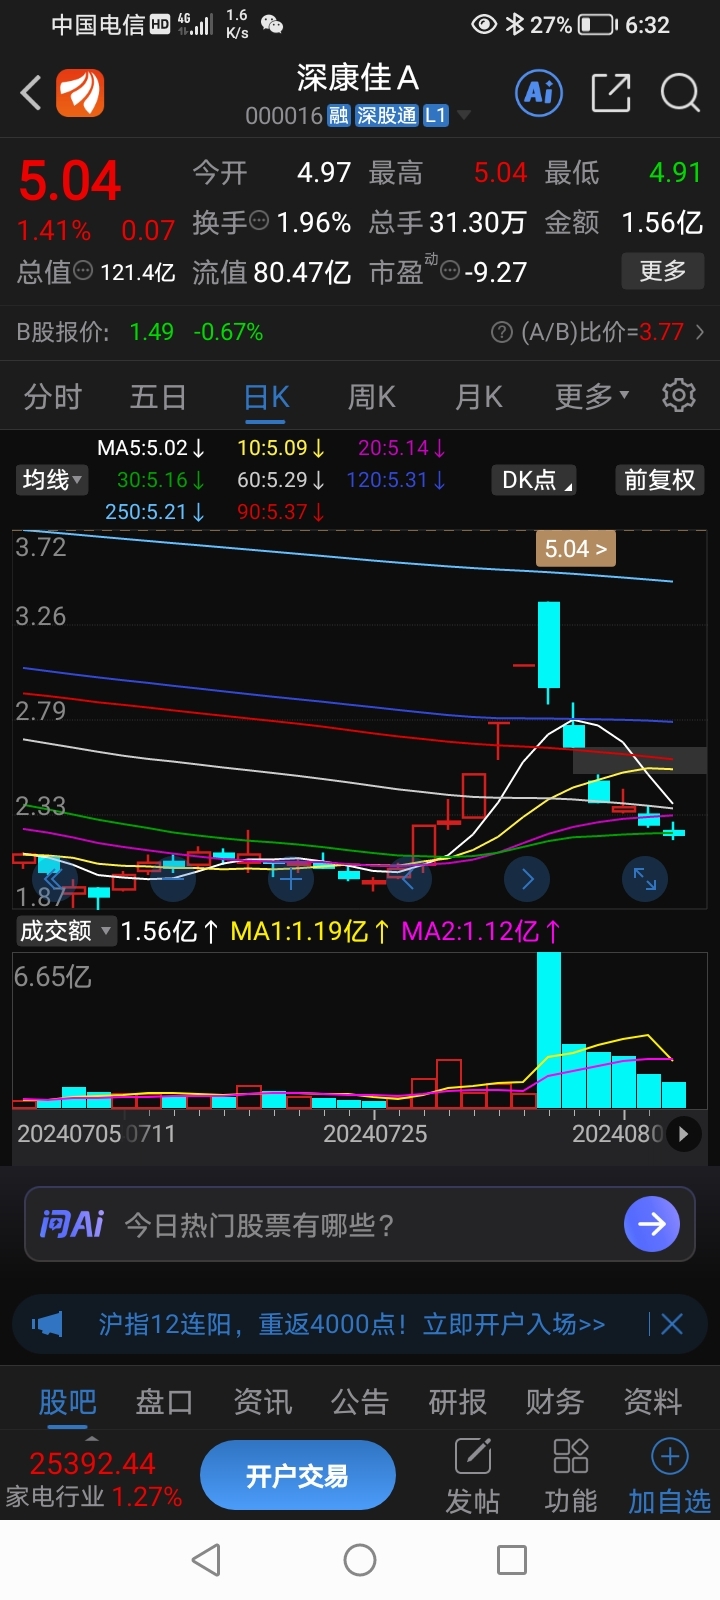Open 资讯 bottom tab
The width and height of the screenshot is (720, 1600).
tap(262, 1402)
